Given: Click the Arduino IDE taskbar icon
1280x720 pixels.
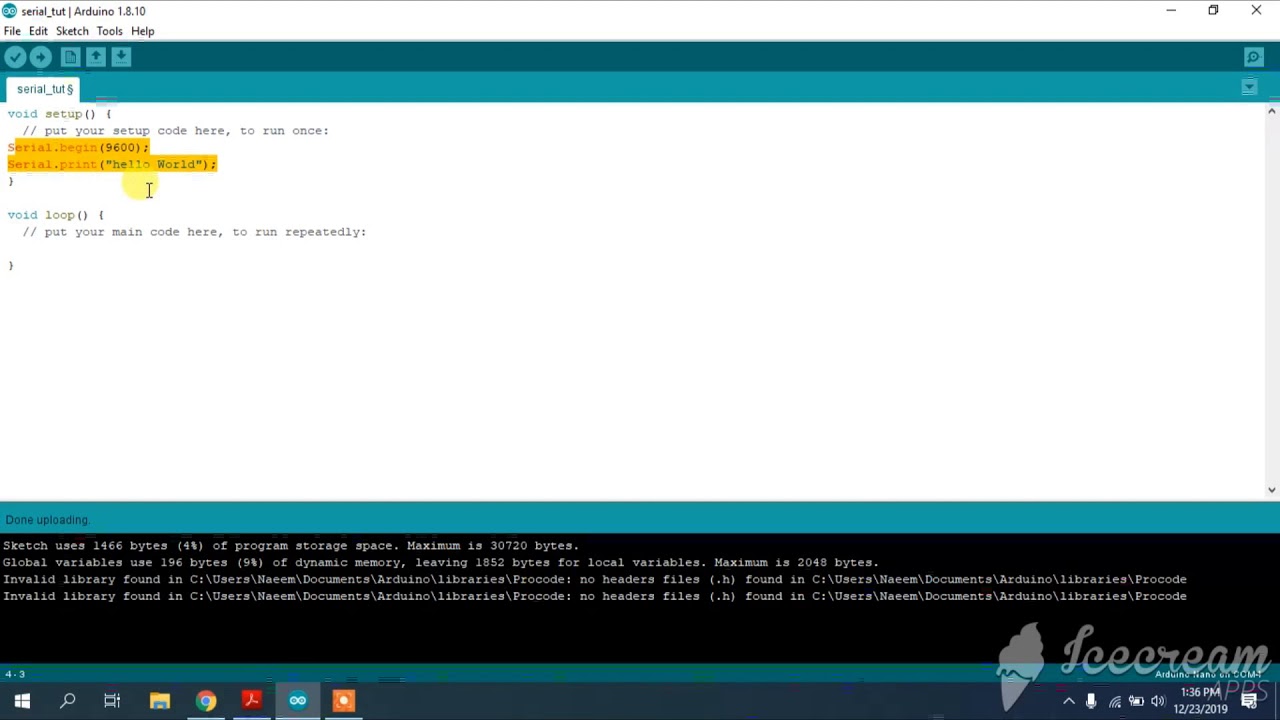Looking at the screenshot, I should pyautogui.click(x=298, y=701).
